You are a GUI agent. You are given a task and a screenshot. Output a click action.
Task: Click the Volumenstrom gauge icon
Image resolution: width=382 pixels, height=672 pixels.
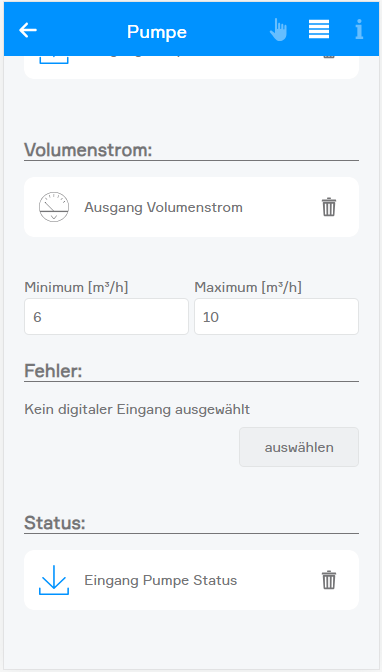click(54, 207)
